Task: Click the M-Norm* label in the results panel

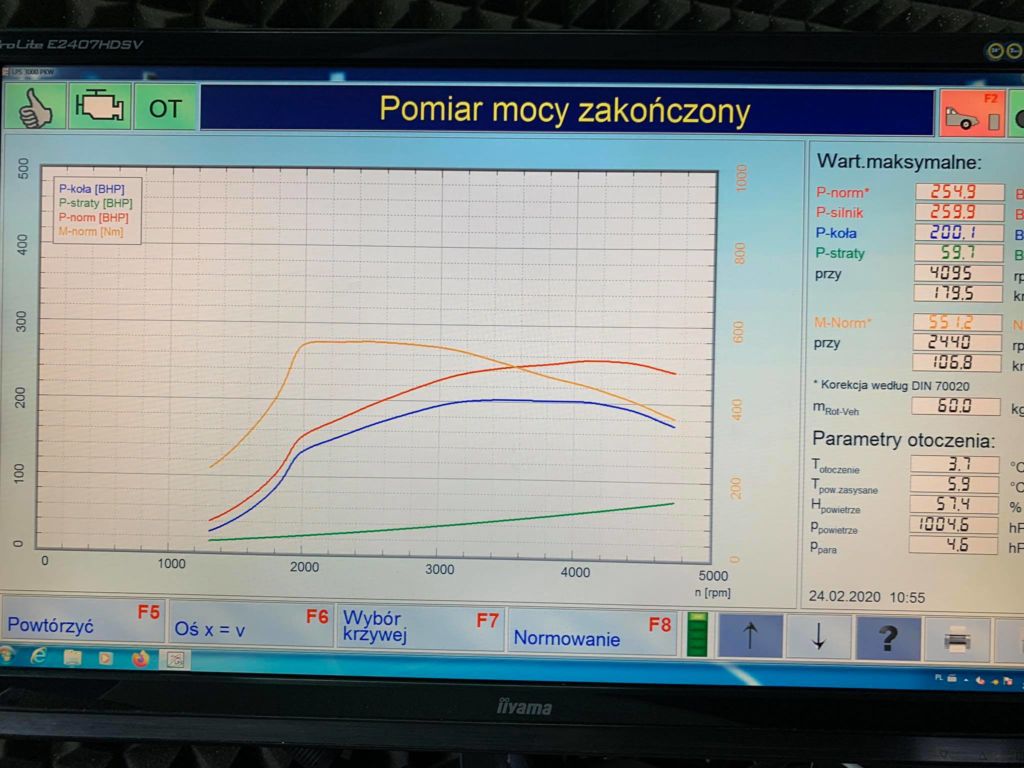Action: click(842, 323)
